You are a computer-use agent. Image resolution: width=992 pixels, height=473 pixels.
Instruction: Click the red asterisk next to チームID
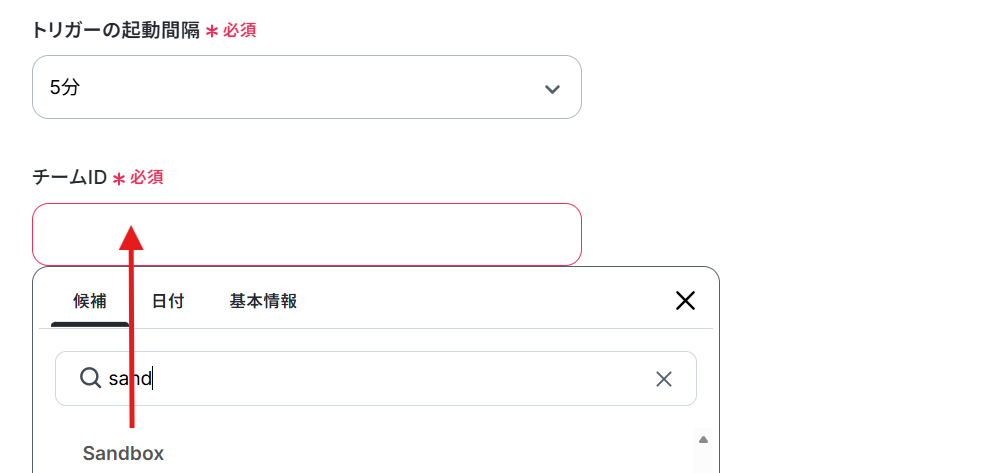(x=118, y=179)
